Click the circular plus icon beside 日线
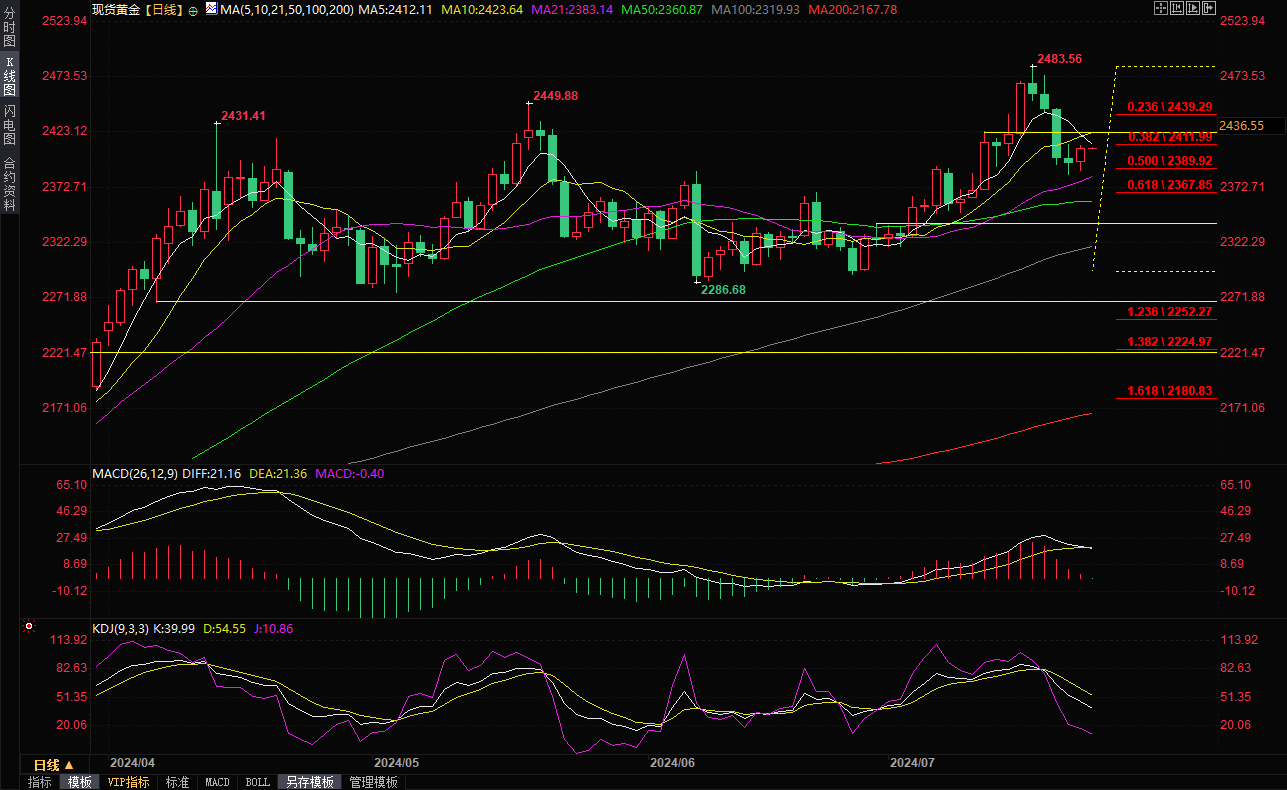 coord(192,9)
